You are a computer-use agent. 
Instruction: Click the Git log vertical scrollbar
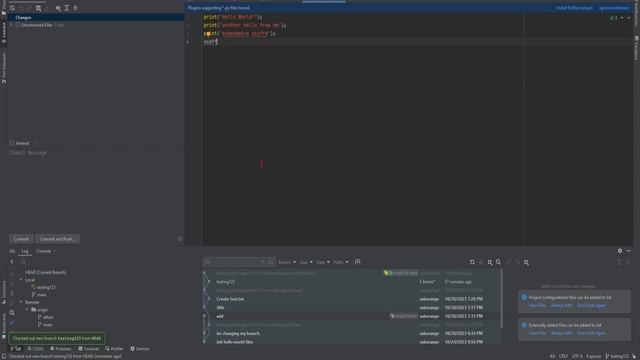point(501,298)
